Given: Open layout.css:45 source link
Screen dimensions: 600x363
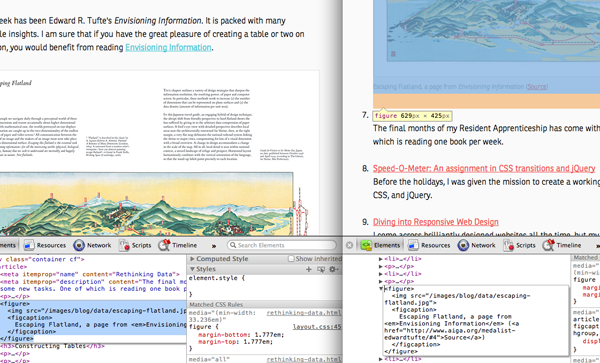Looking at the screenshot, I should (x=316, y=327).
